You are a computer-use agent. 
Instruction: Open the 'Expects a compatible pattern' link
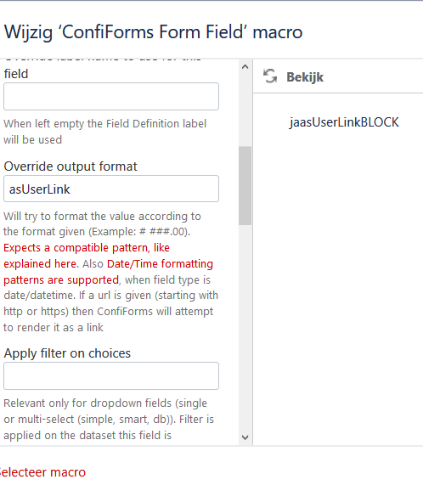(86, 256)
